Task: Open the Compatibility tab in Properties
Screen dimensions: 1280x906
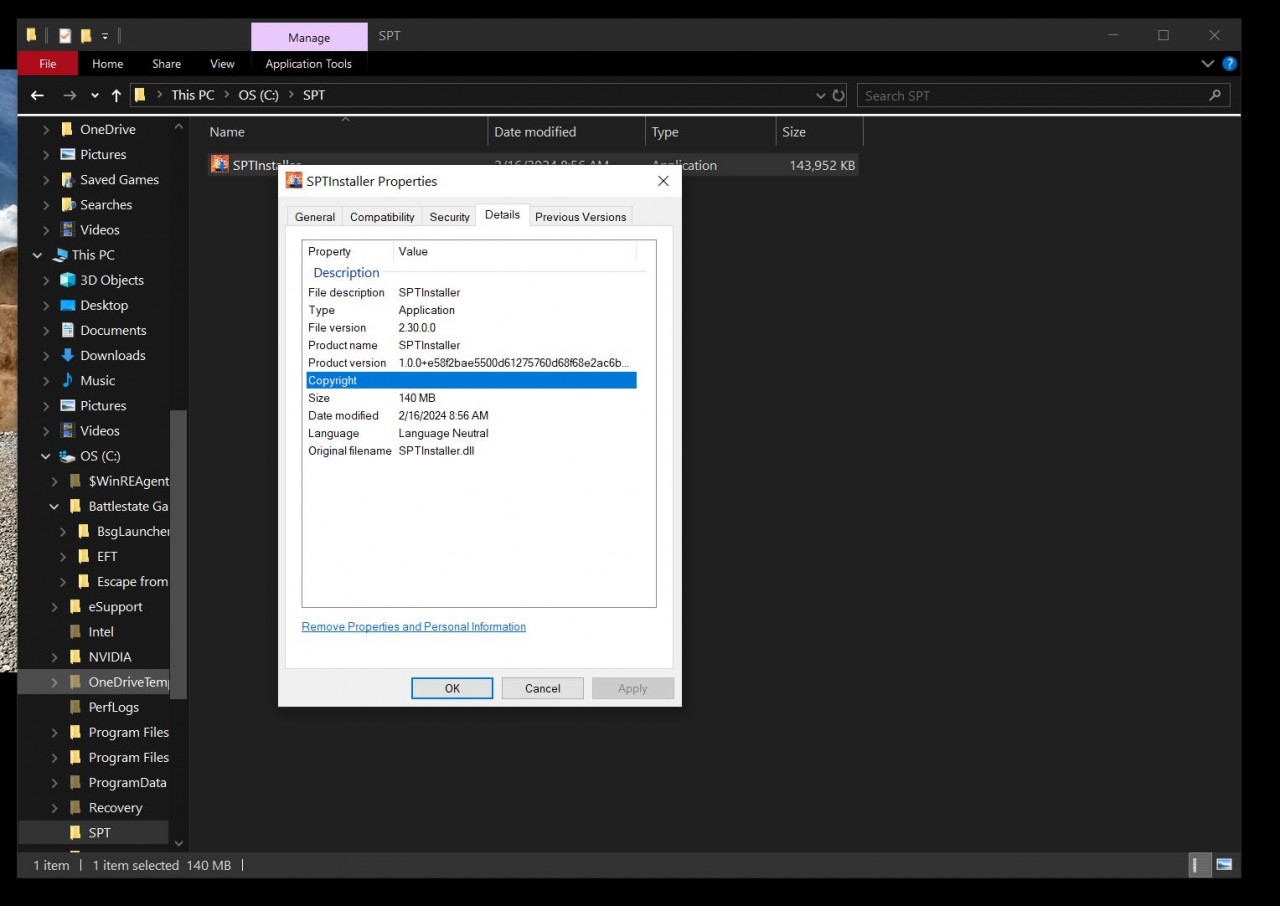Action: point(382,217)
